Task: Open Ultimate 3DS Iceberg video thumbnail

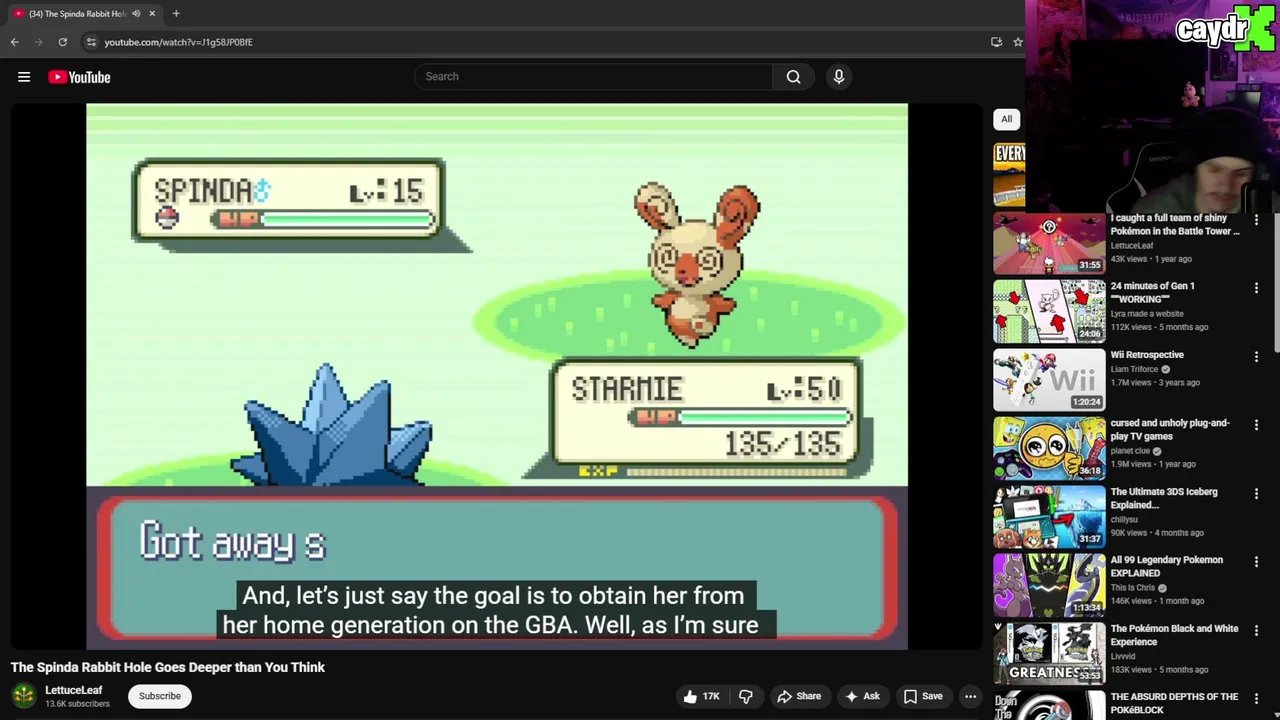Action: [1049, 517]
